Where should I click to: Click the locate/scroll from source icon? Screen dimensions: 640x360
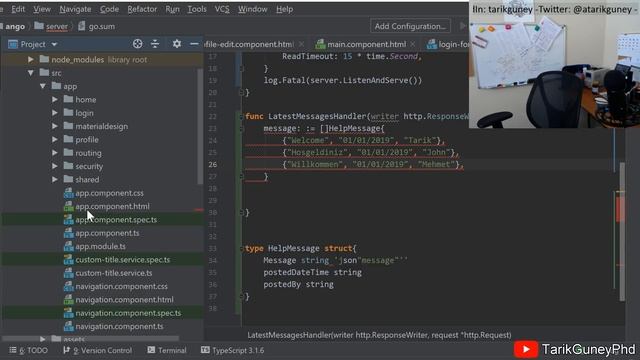[138, 44]
